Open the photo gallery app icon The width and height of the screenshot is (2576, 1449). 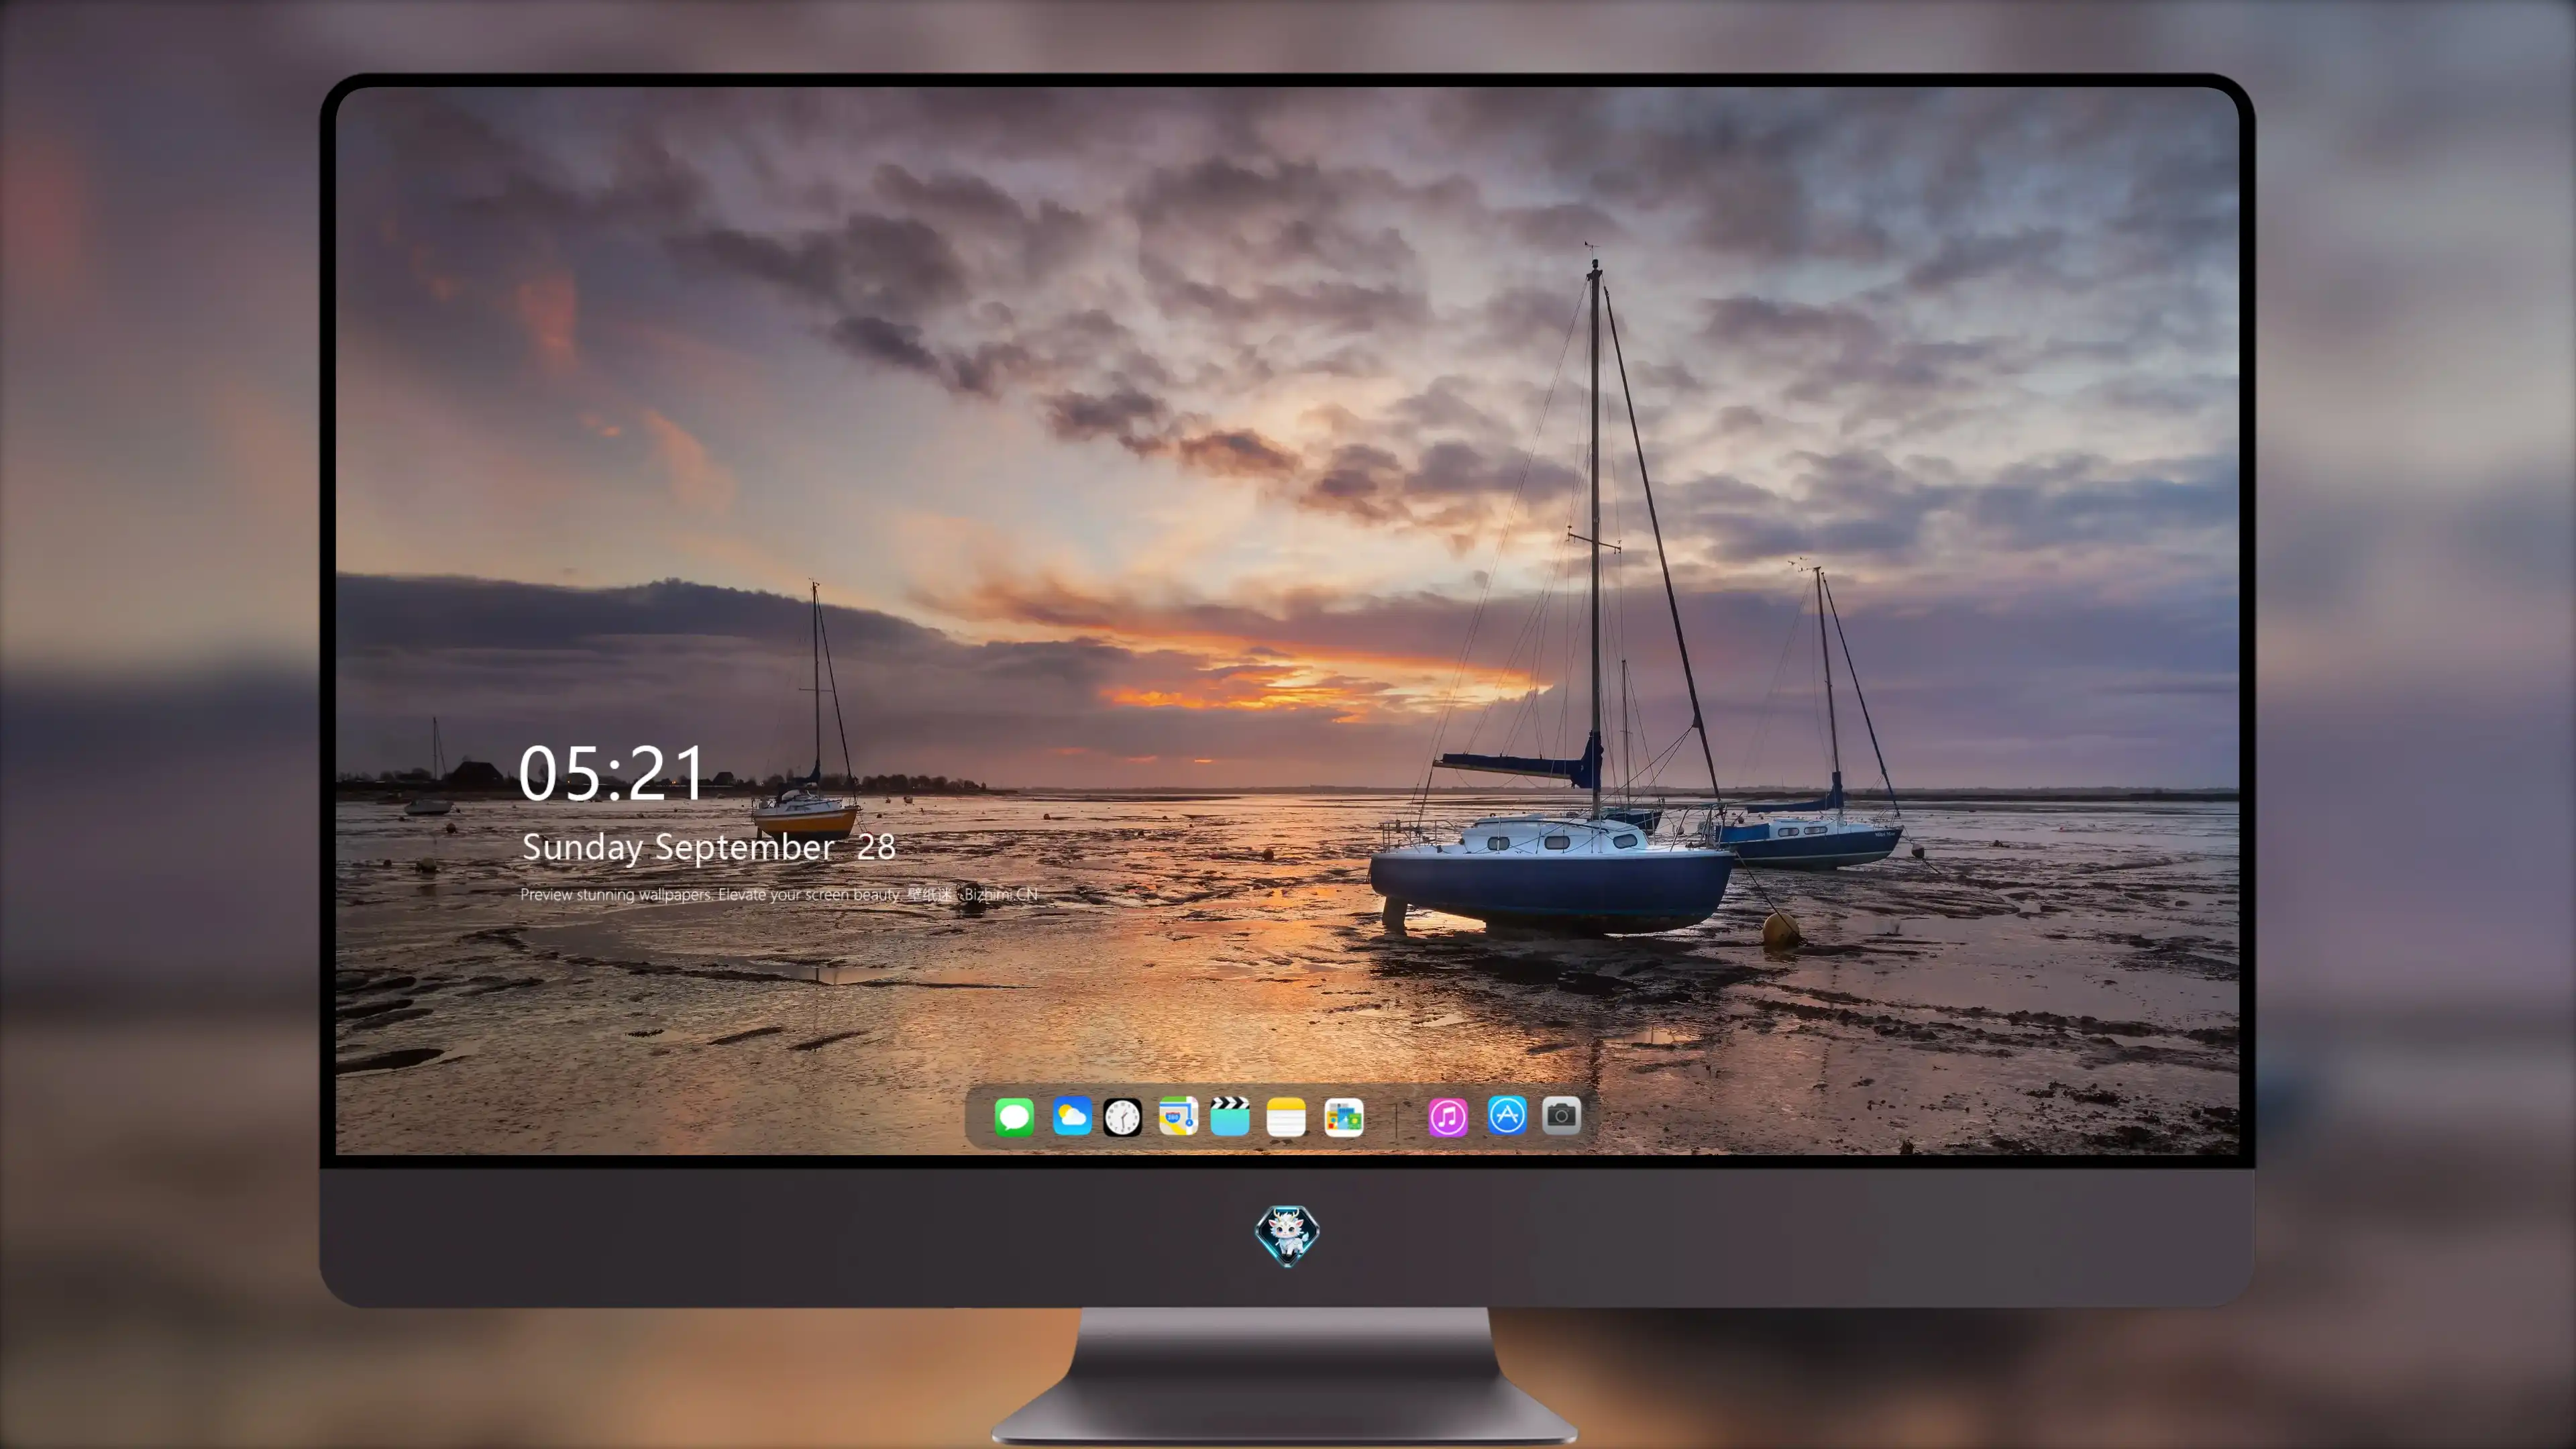click(1344, 1117)
